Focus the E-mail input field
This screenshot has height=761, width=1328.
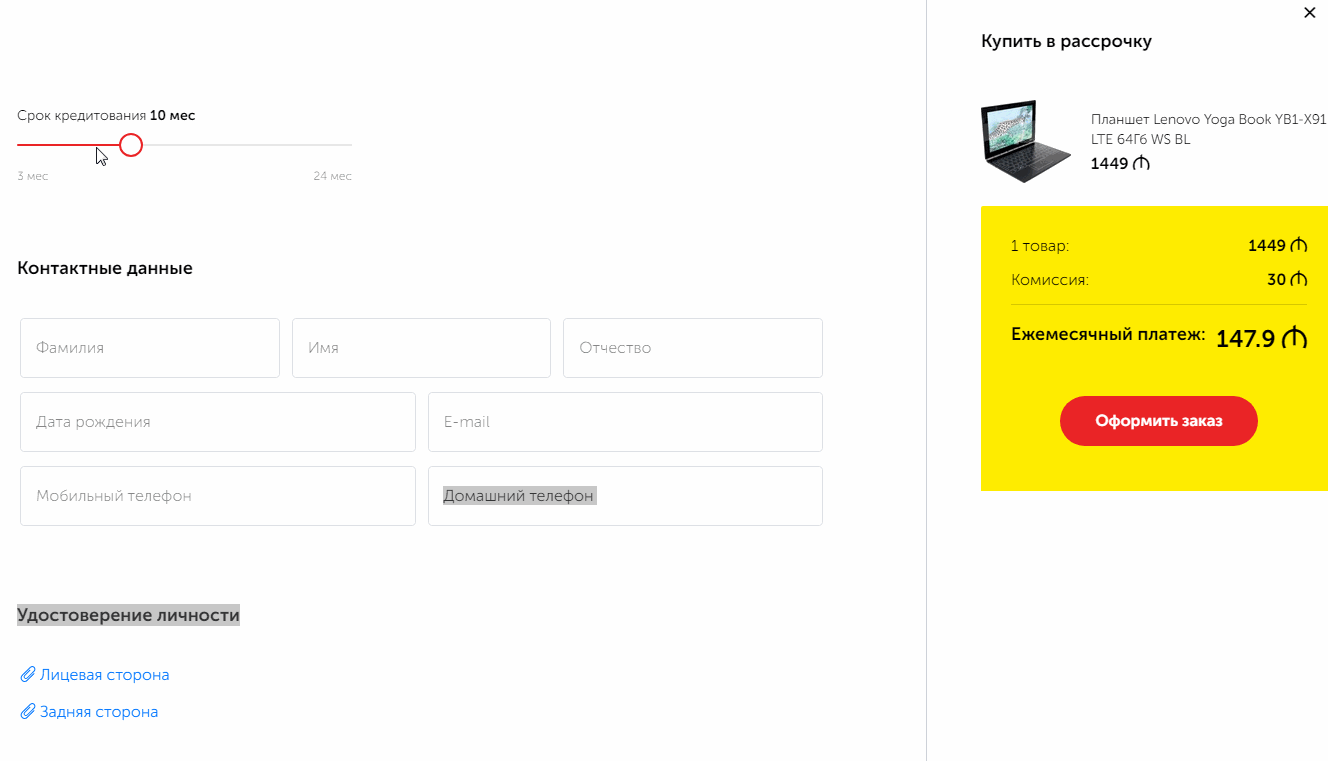tap(625, 422)
